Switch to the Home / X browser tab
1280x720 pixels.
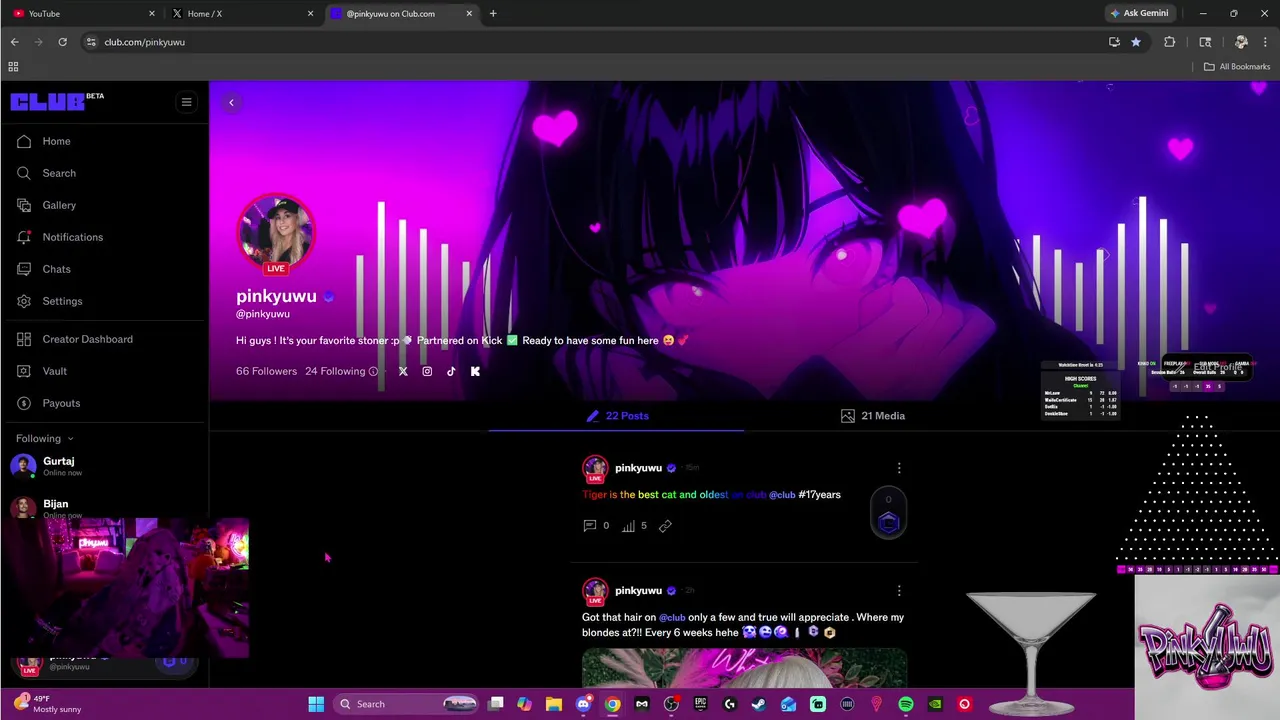[x=240, y=14]
